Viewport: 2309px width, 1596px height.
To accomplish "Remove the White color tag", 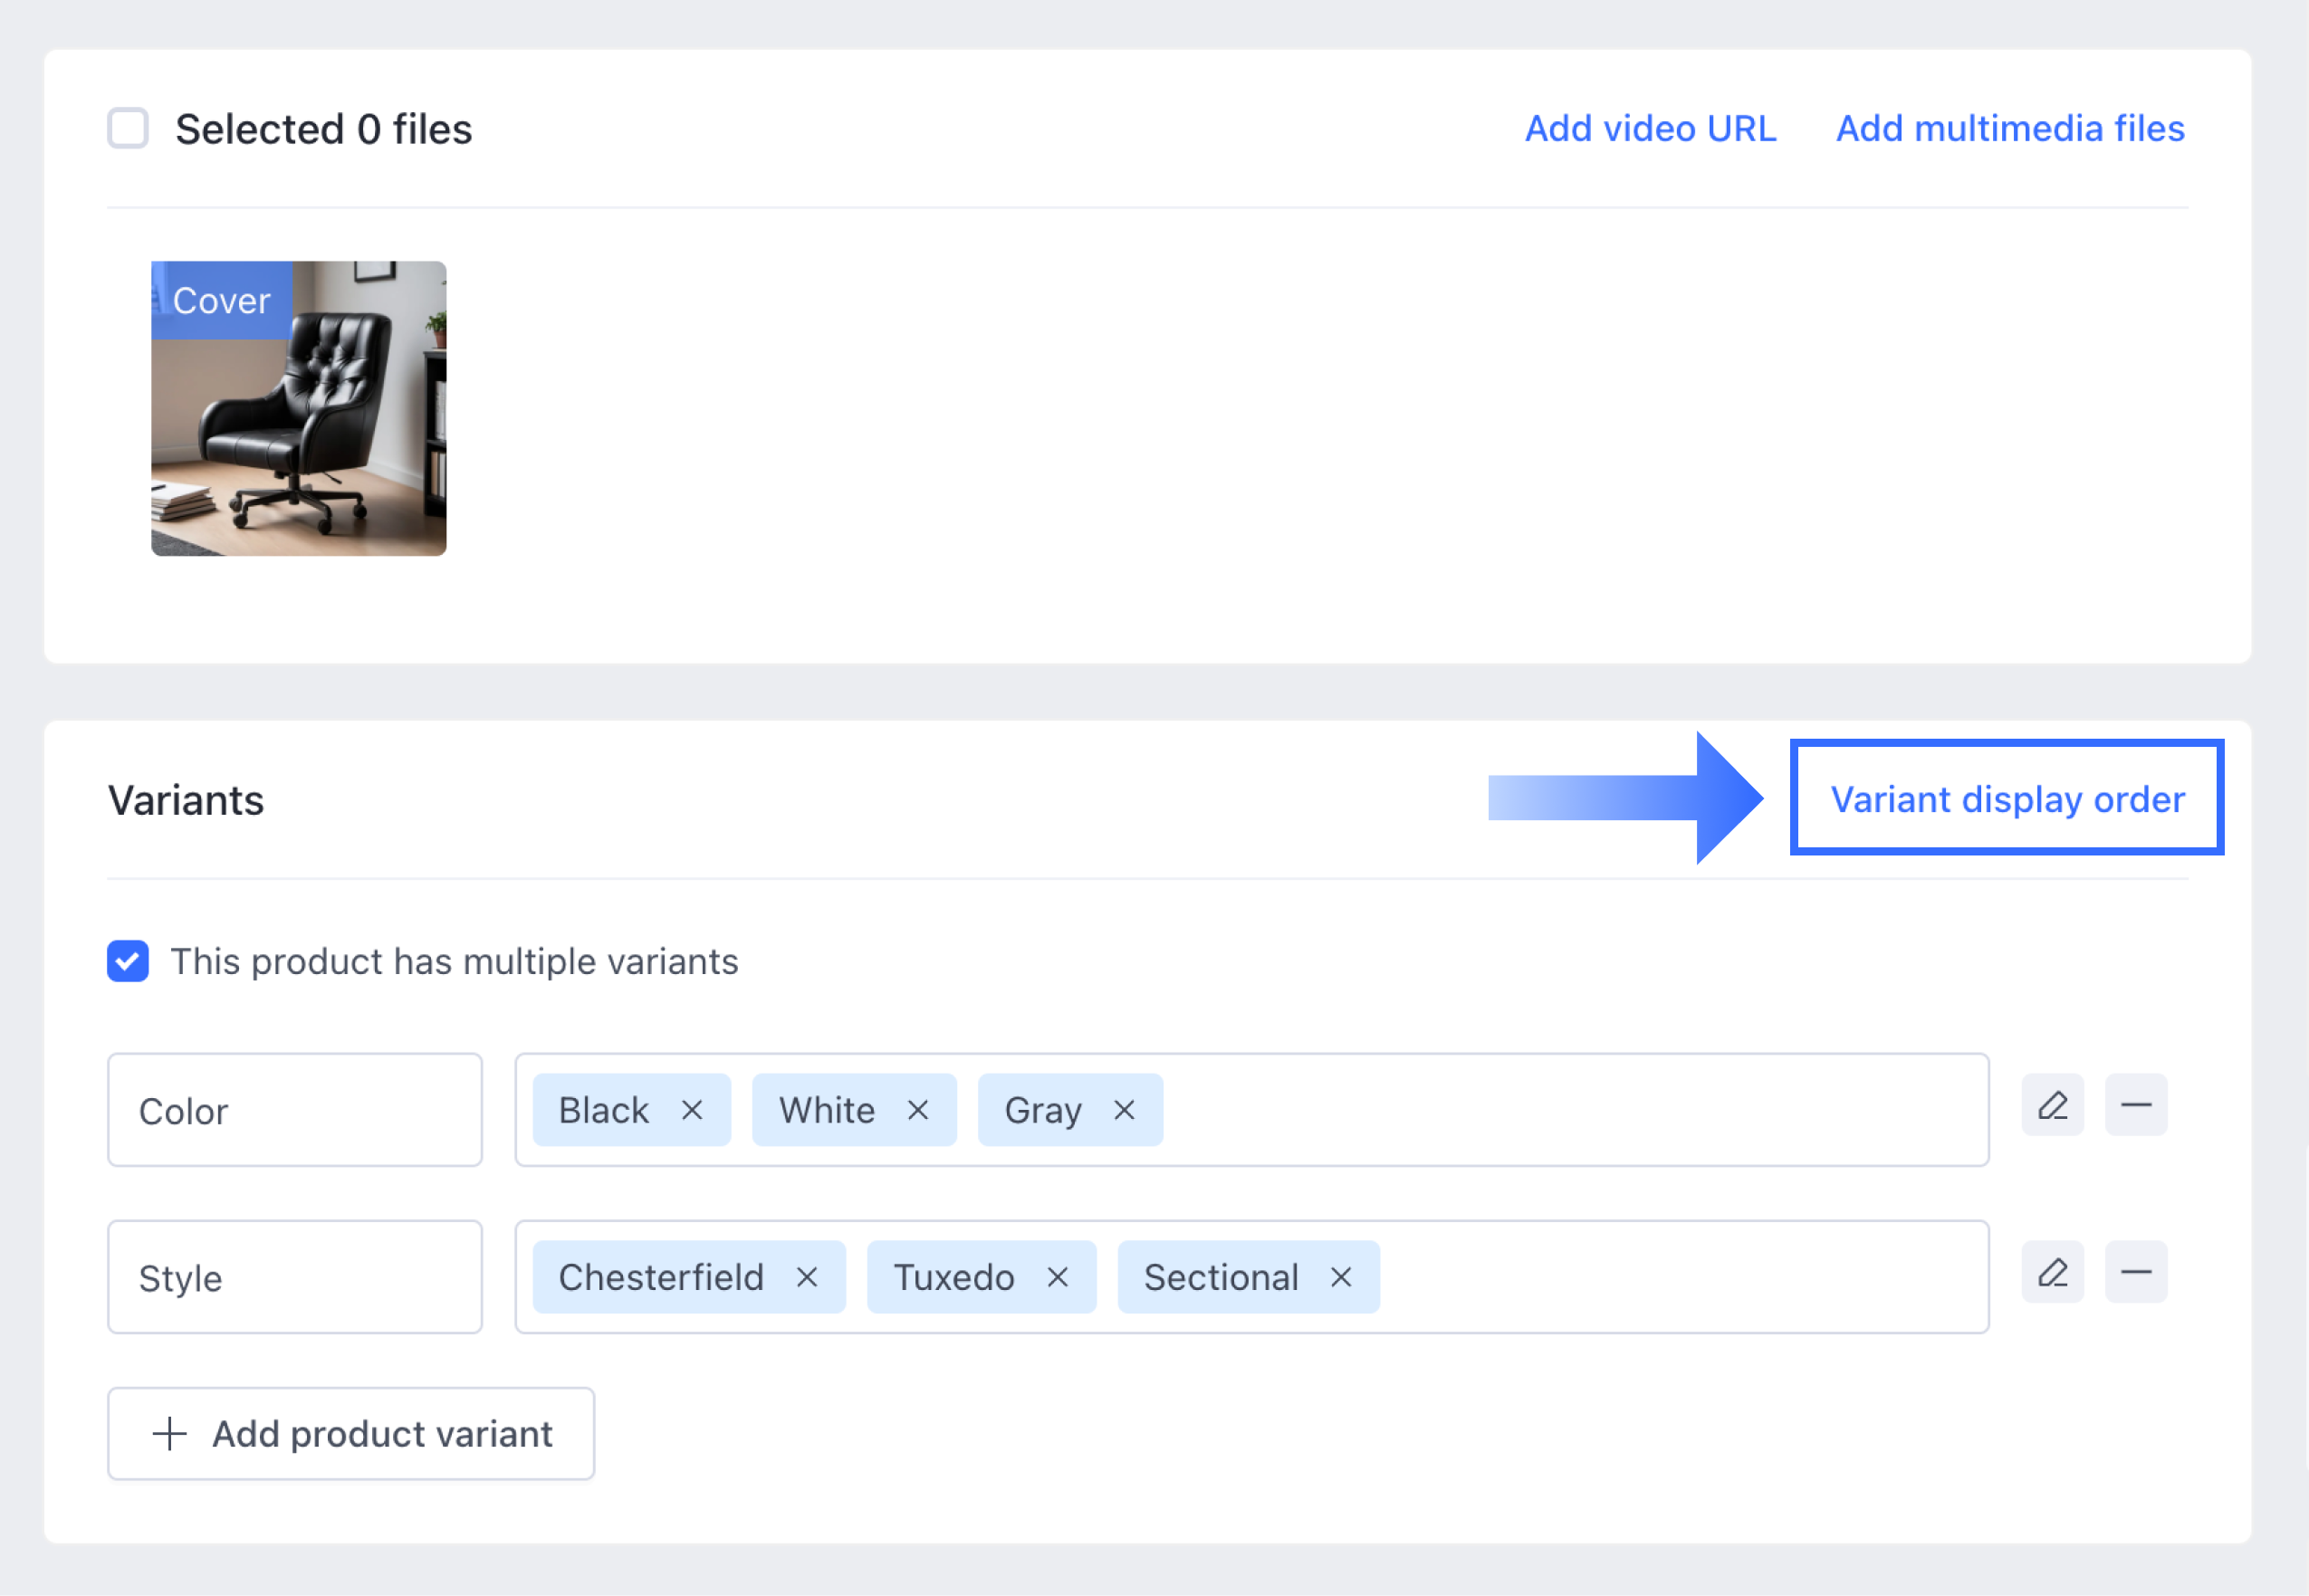I will tap(917, 1110).
